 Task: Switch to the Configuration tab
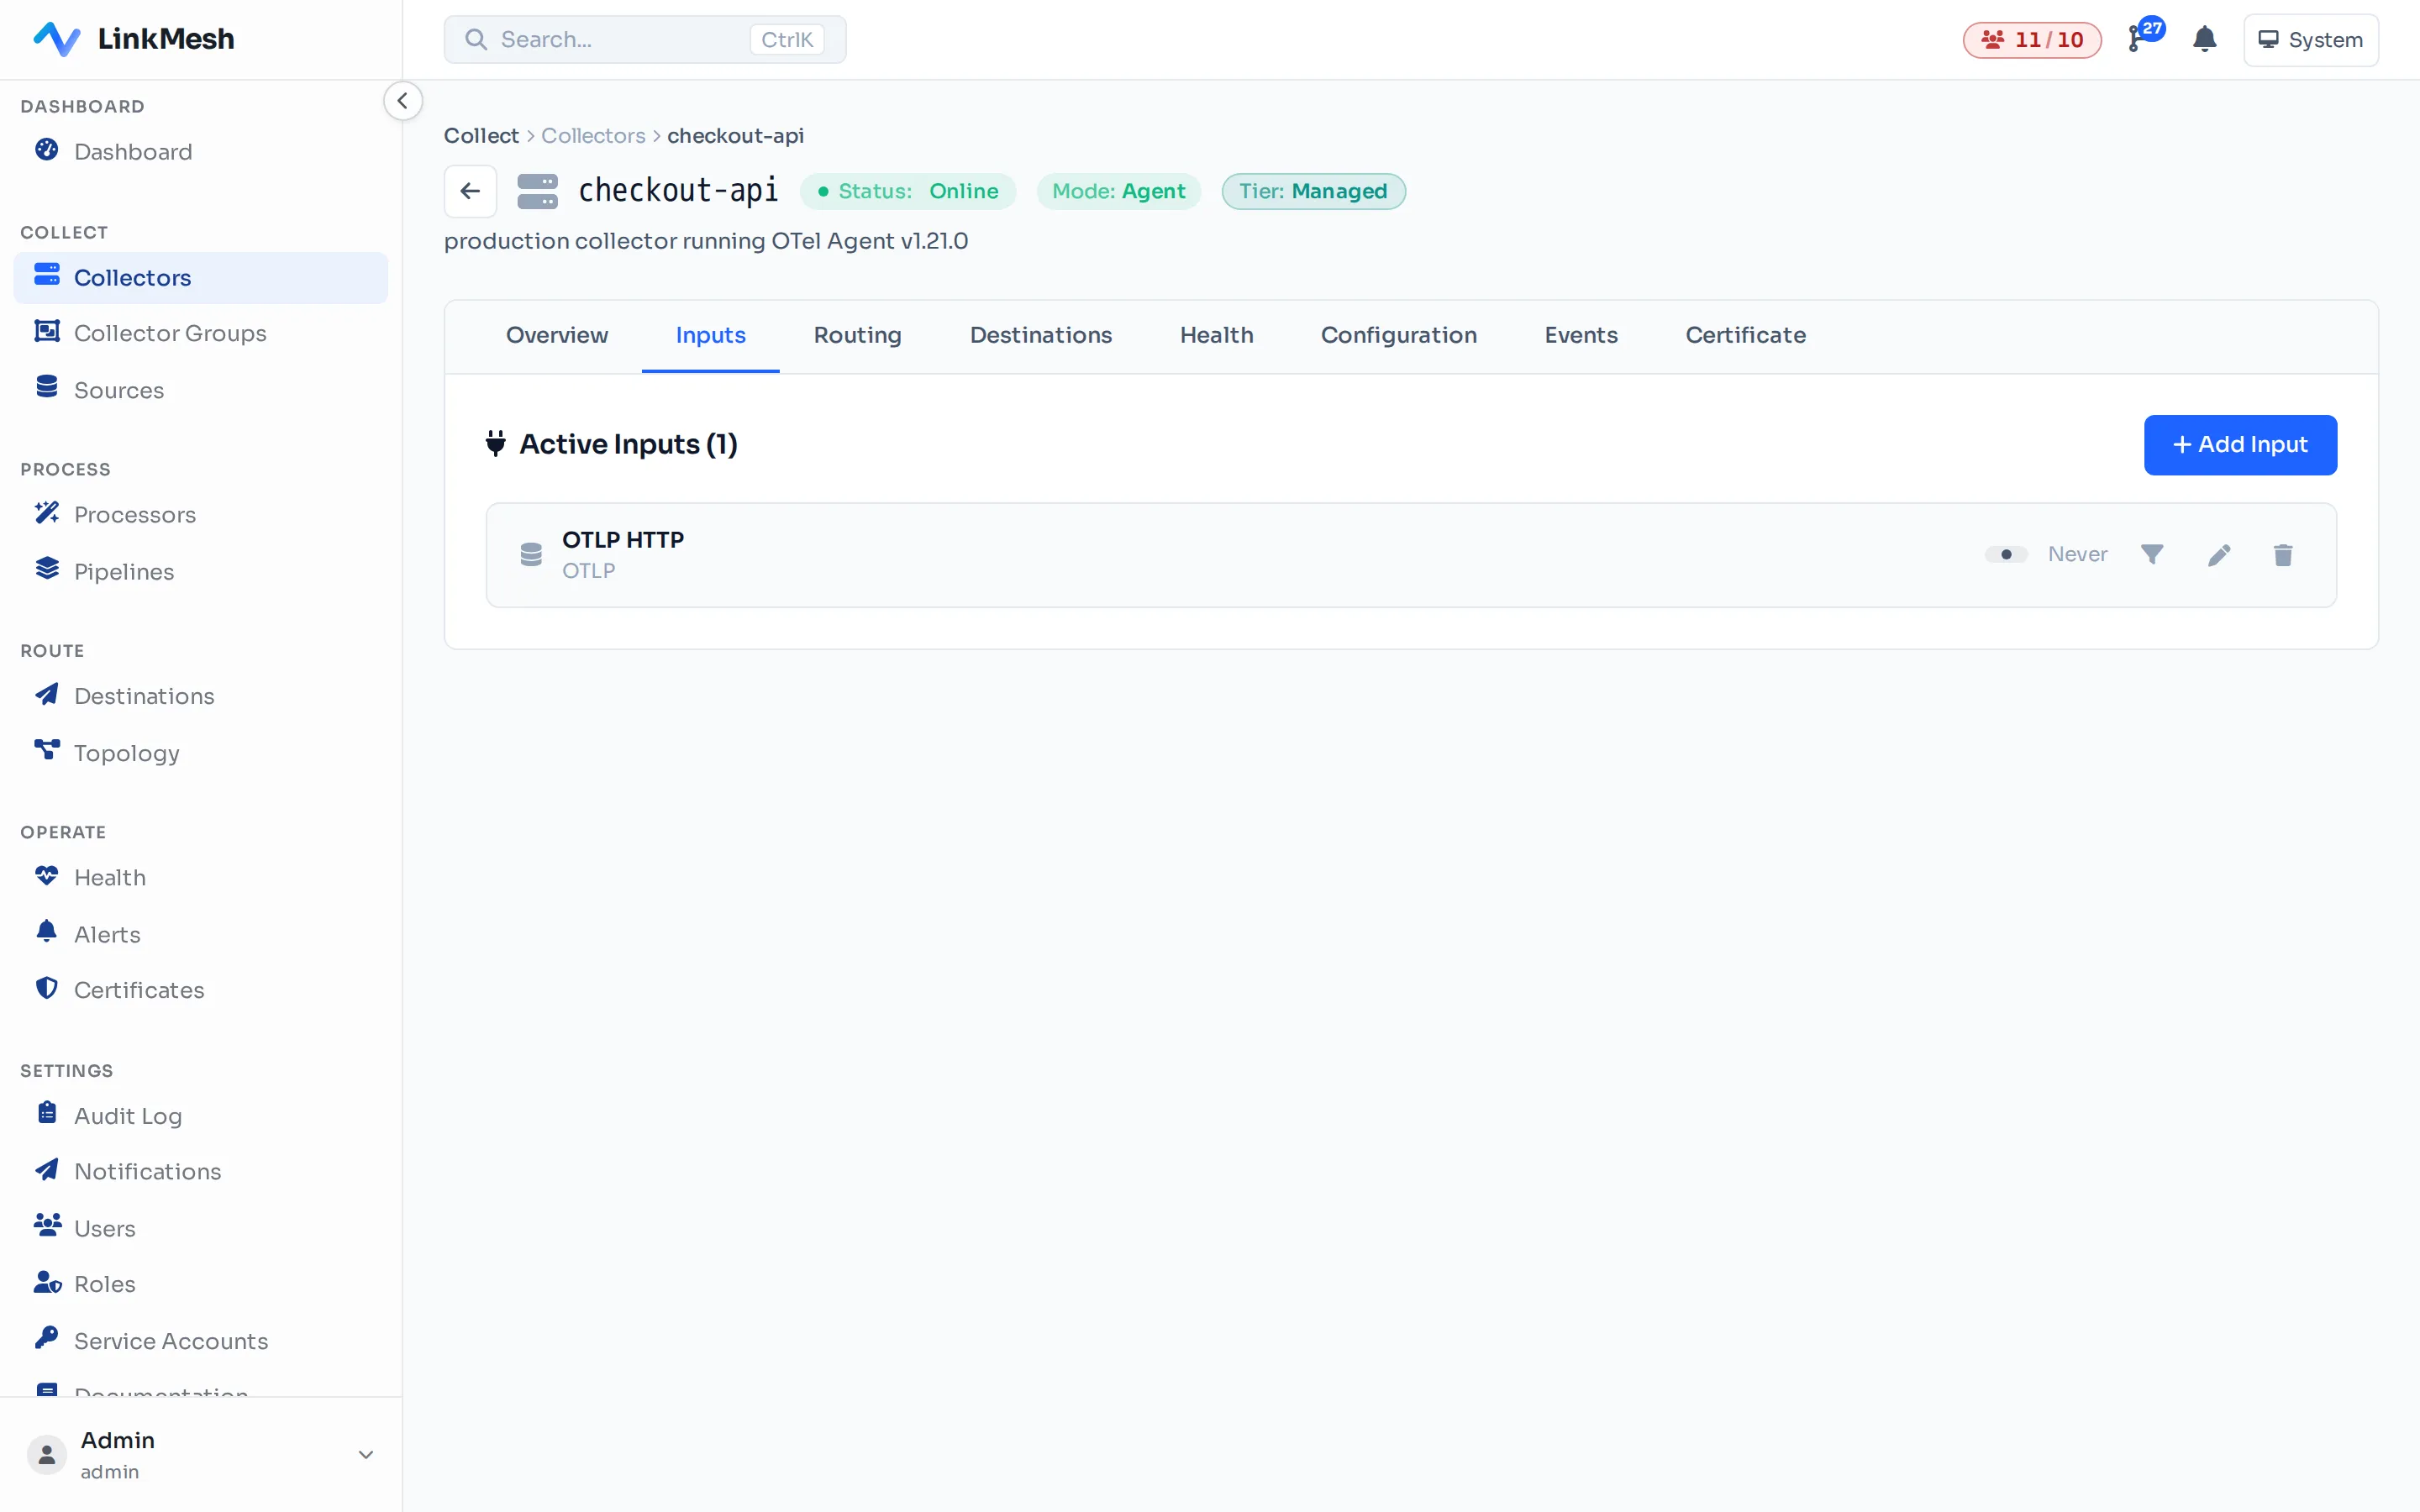pyautogui.click(x=1398, y=335)
